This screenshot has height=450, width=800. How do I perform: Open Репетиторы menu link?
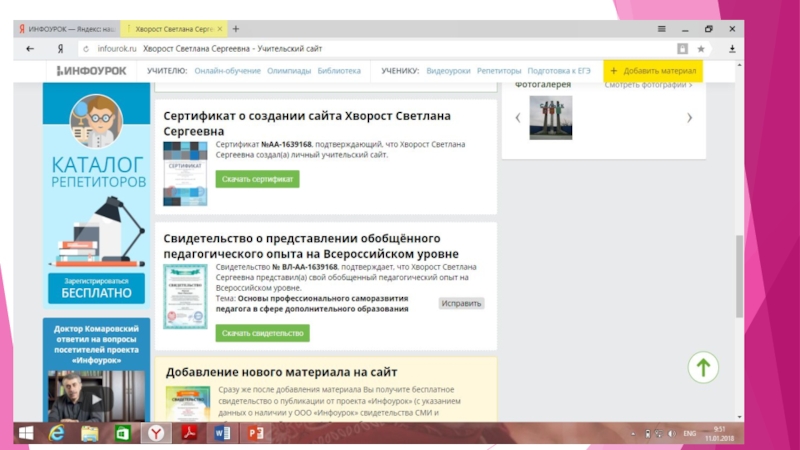tap(499, 71)
